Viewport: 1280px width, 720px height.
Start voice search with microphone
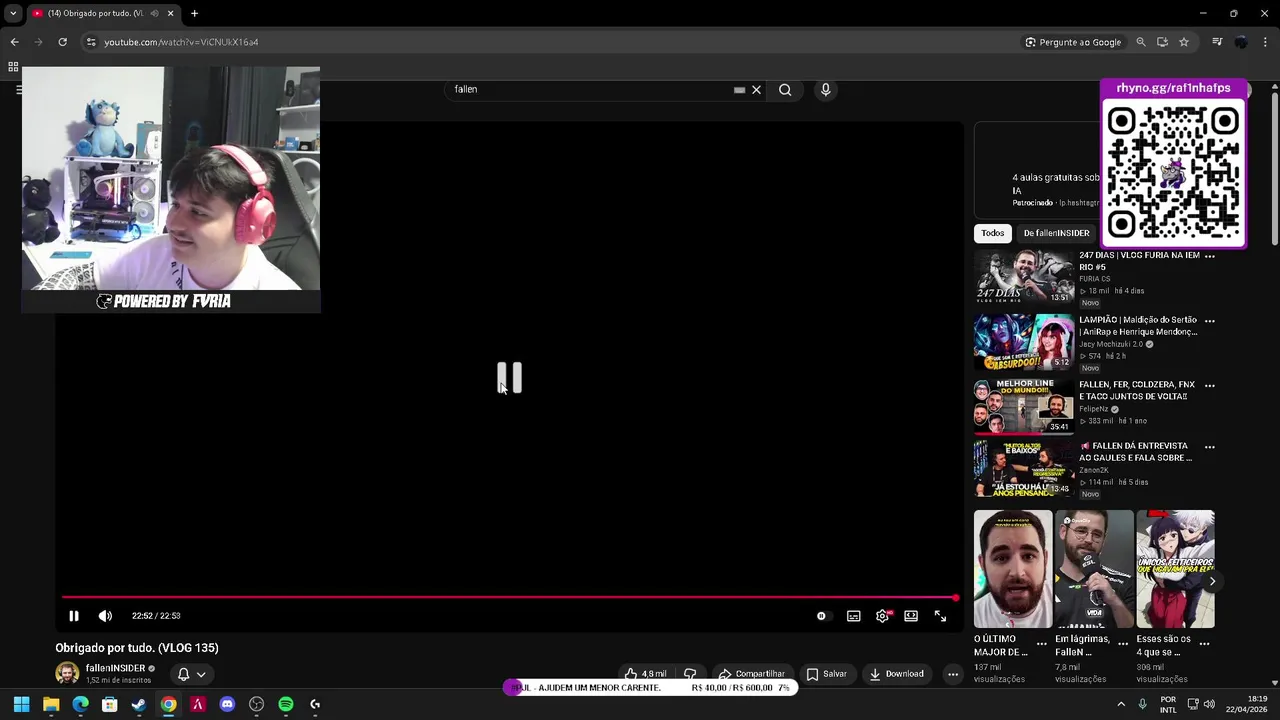click(825, 90)
